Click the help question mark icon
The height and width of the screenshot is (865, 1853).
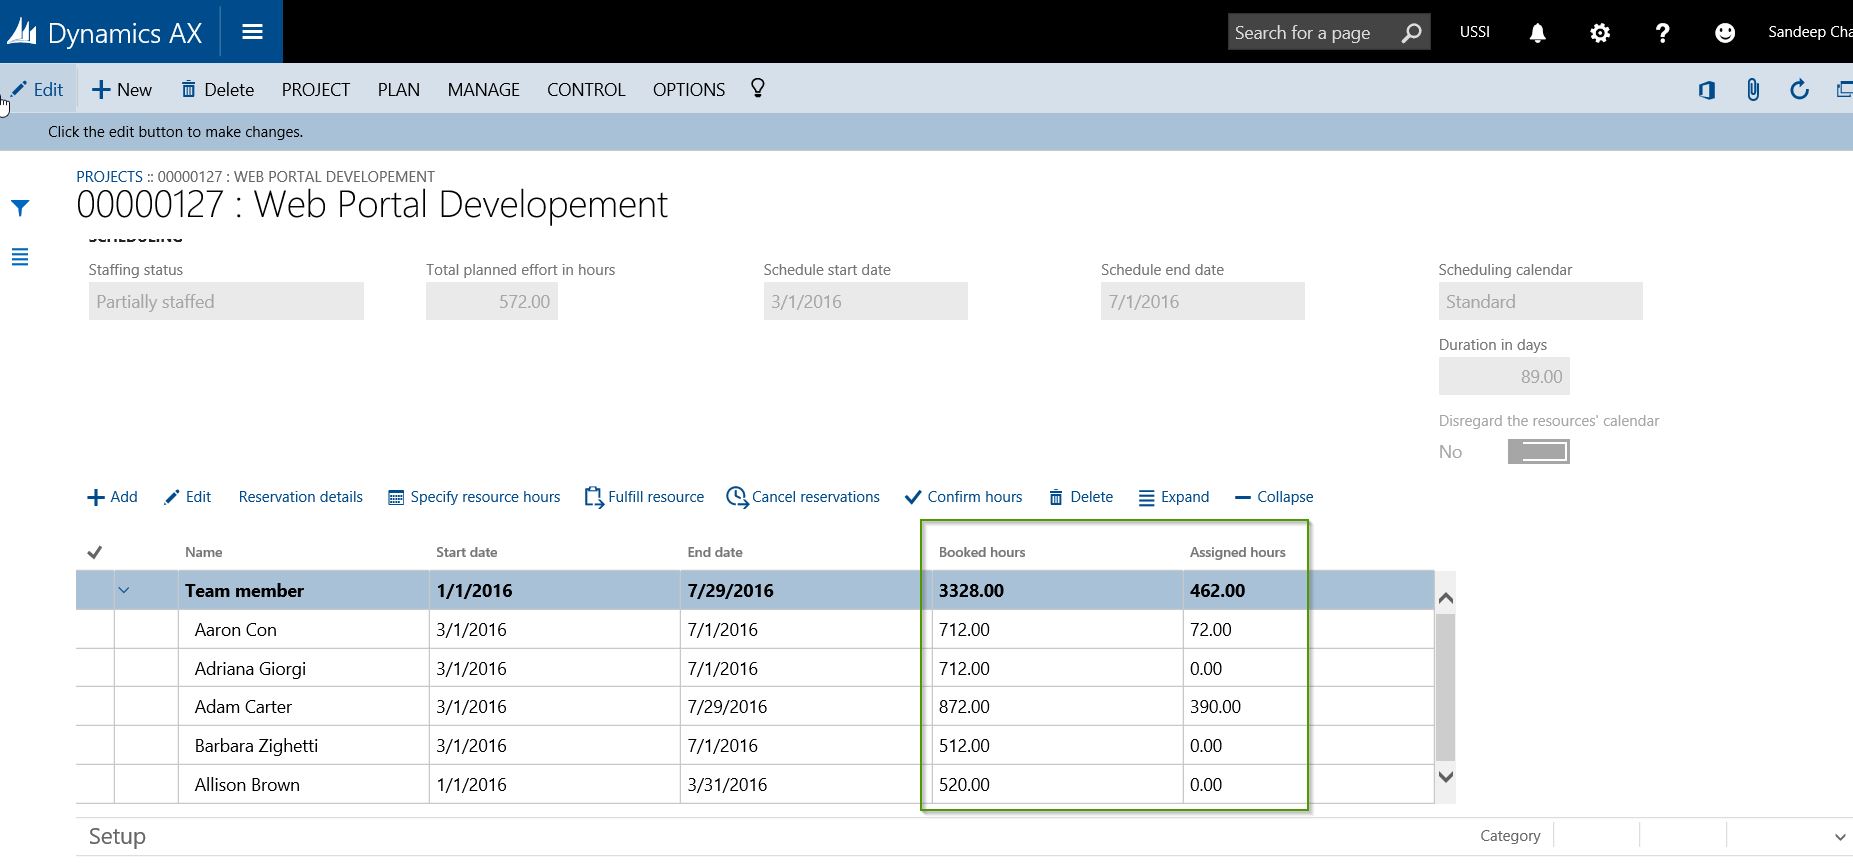point(1662,33)
